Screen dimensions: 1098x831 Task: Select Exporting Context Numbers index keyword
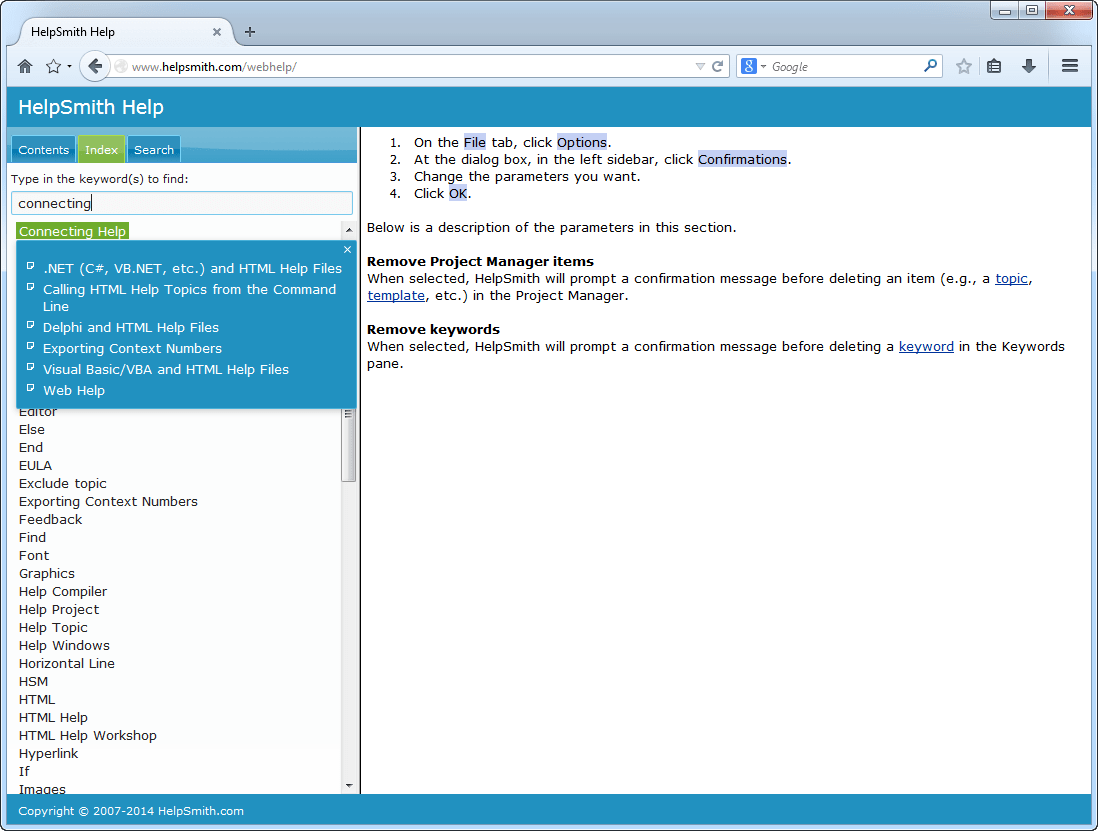click(108, 501)
